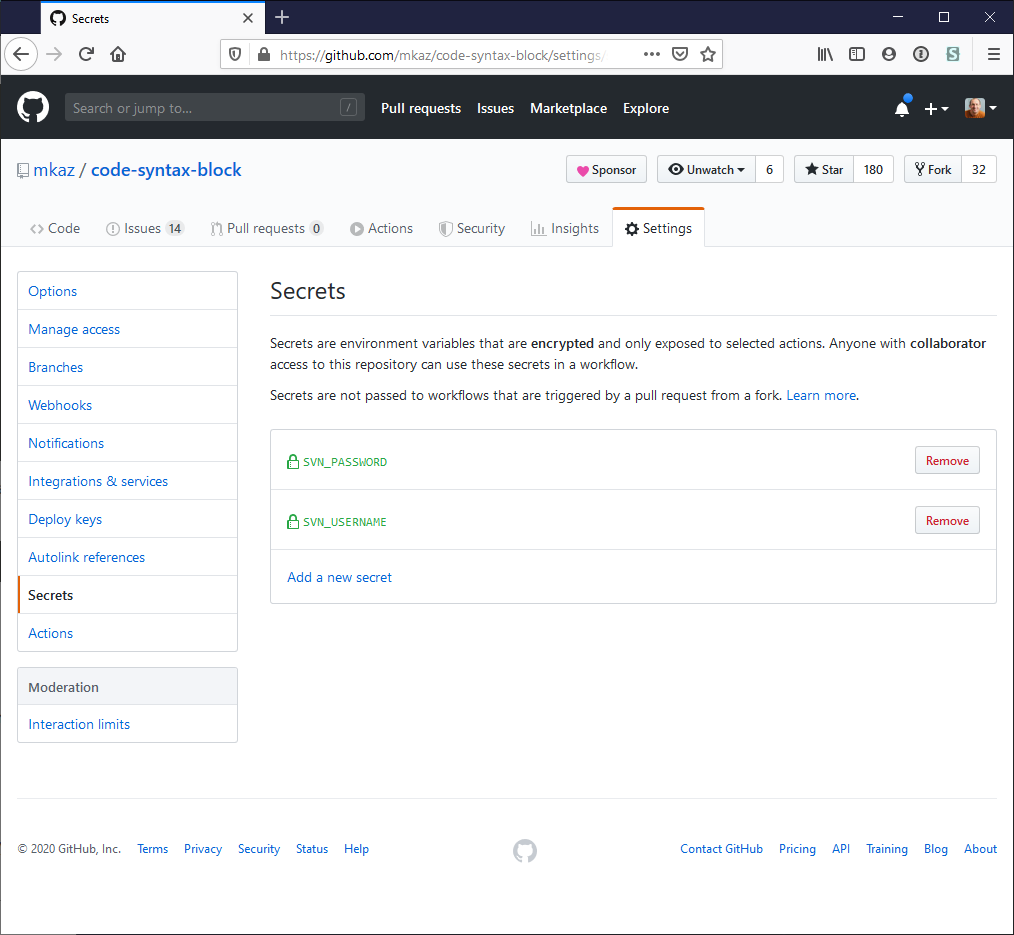View the forks count 32
The image size is (1014, 935).
pos(978,169)
